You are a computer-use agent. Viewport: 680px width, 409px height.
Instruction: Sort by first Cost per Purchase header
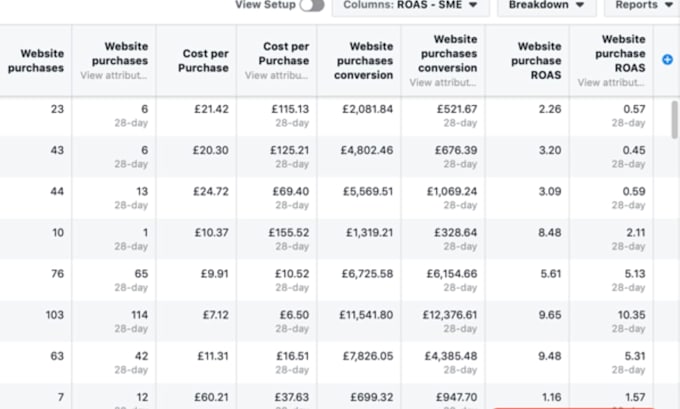203,61
